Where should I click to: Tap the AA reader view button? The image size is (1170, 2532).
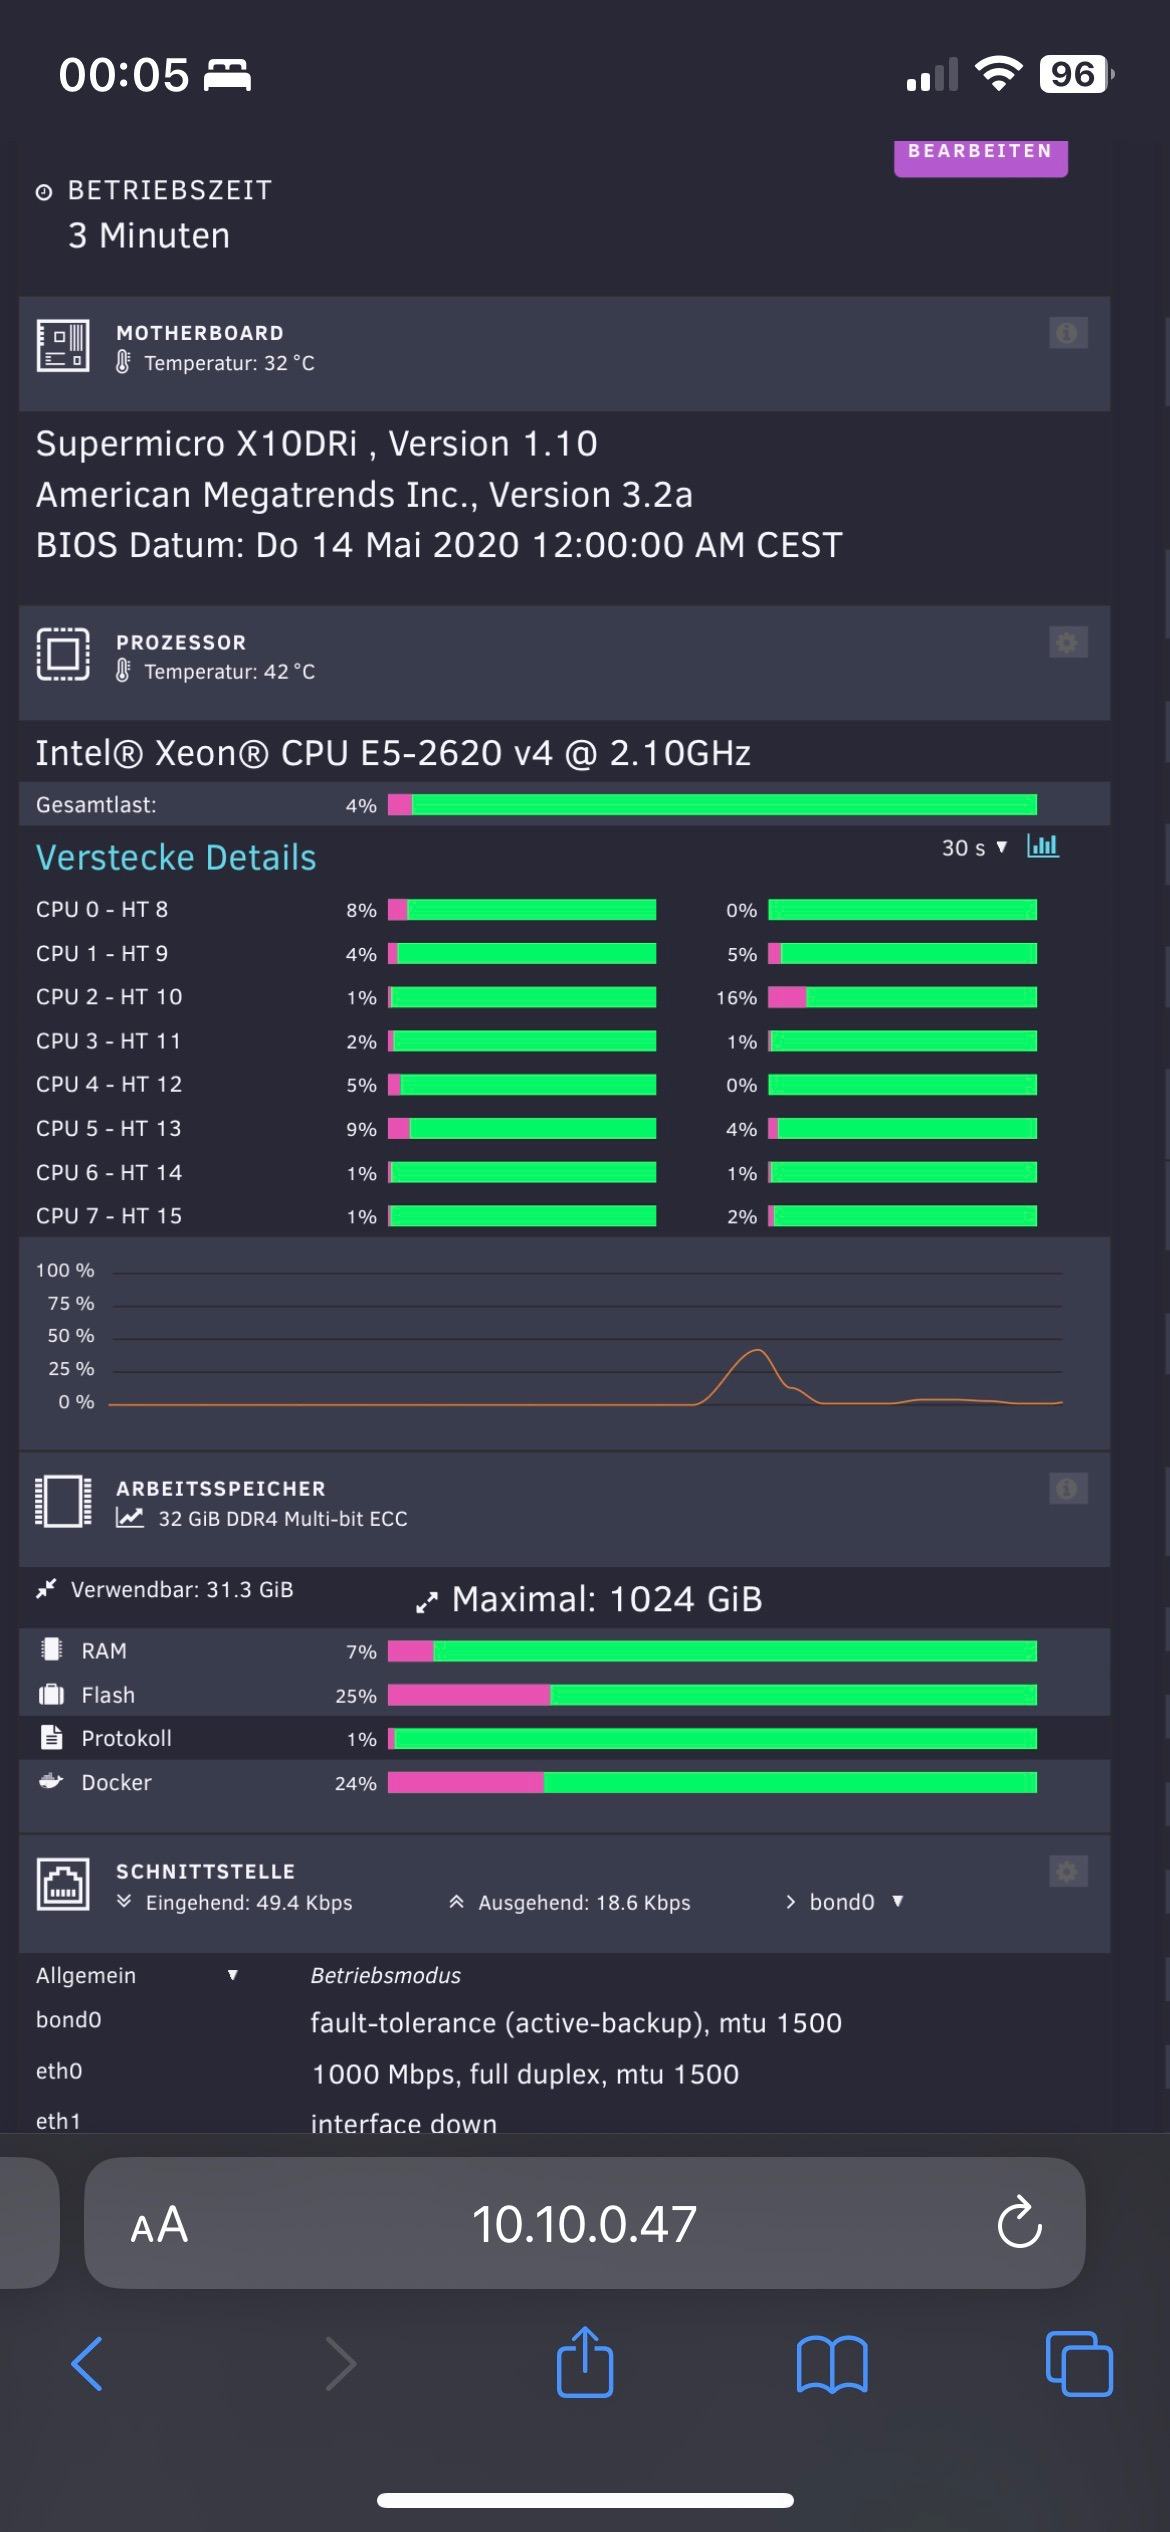coord(159,2224)
